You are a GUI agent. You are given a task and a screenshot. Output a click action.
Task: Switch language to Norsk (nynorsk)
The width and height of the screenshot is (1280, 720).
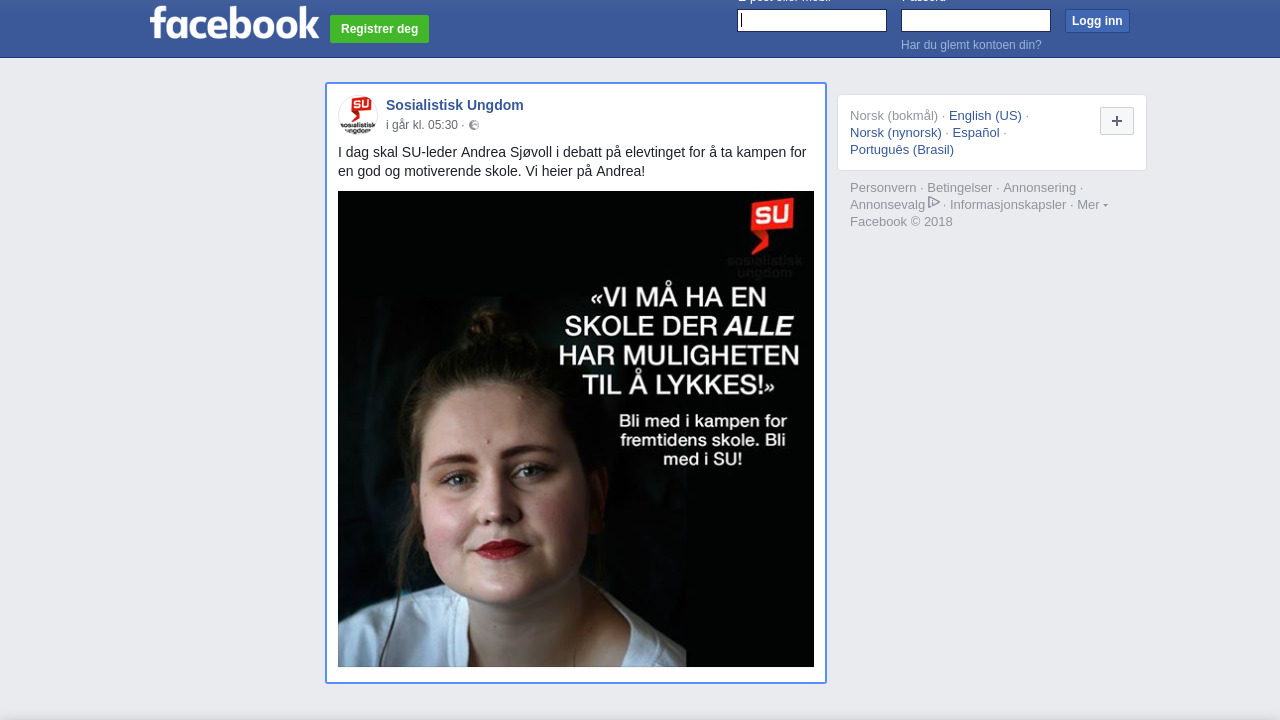[895, 133]
